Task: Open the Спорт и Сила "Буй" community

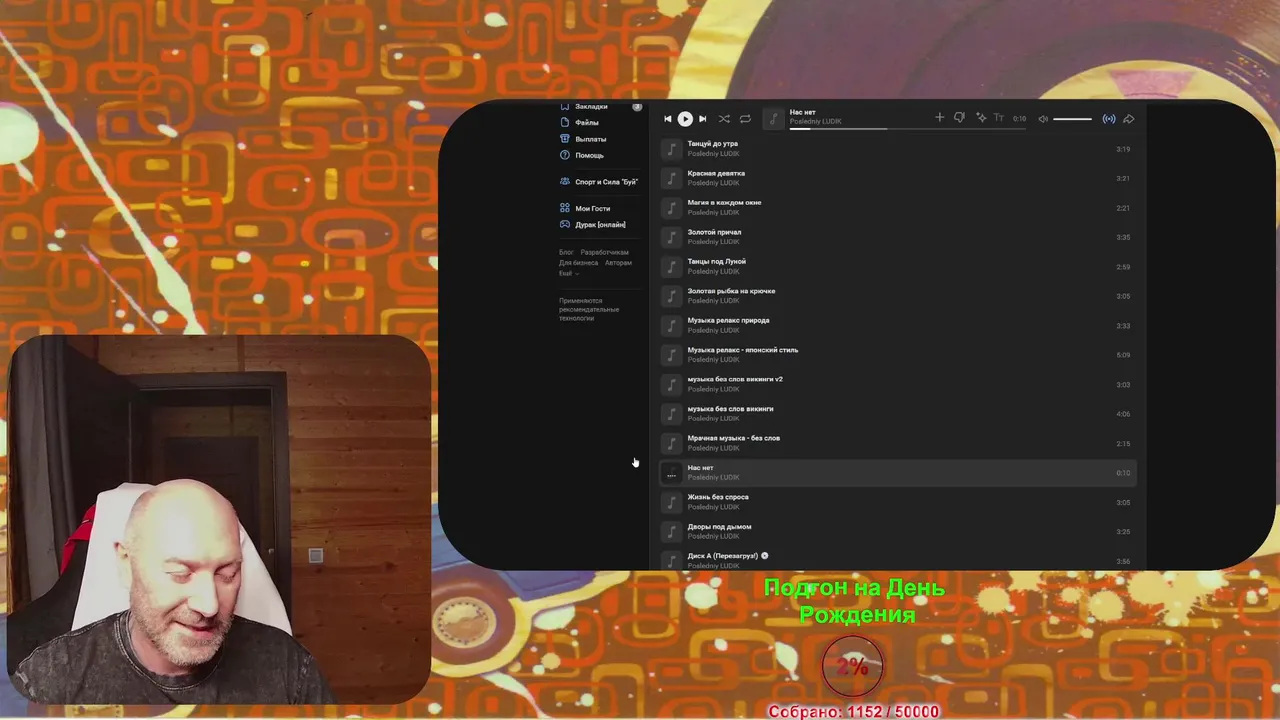Action: point(606,182)
